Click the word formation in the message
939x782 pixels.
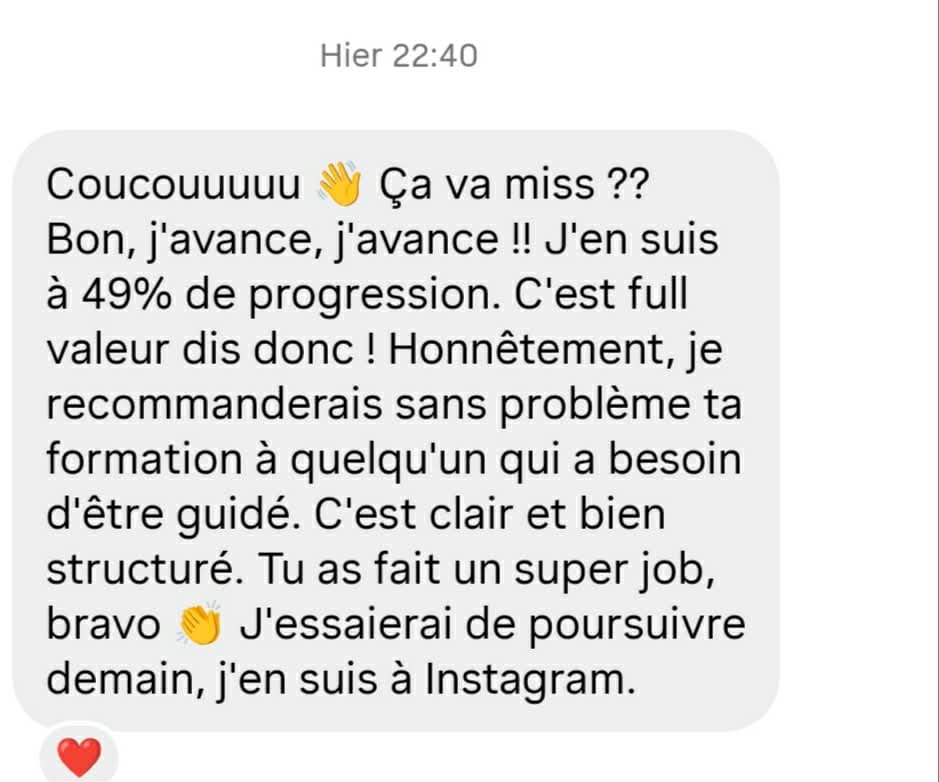point(144,459)
